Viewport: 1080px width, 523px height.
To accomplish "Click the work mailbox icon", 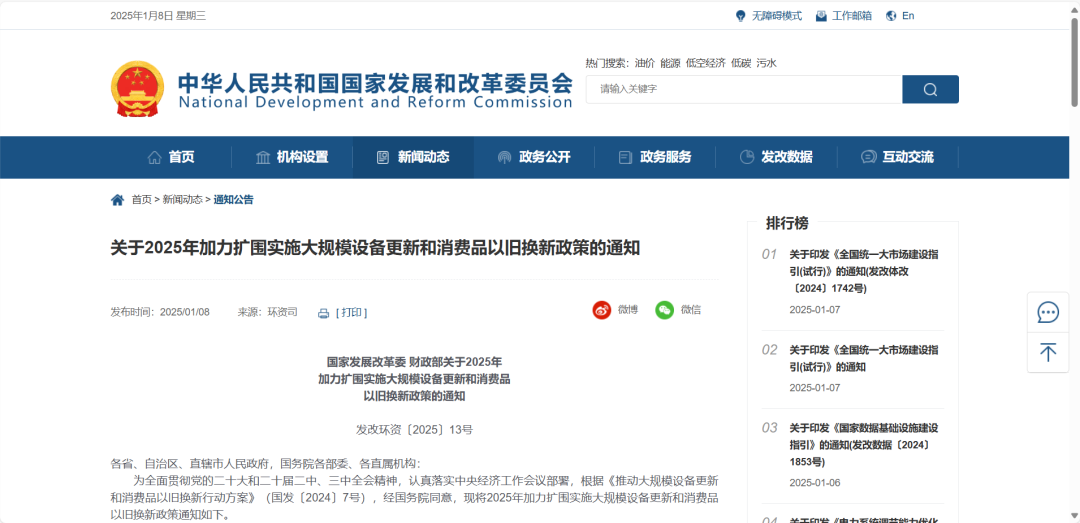I will point(821,15).
